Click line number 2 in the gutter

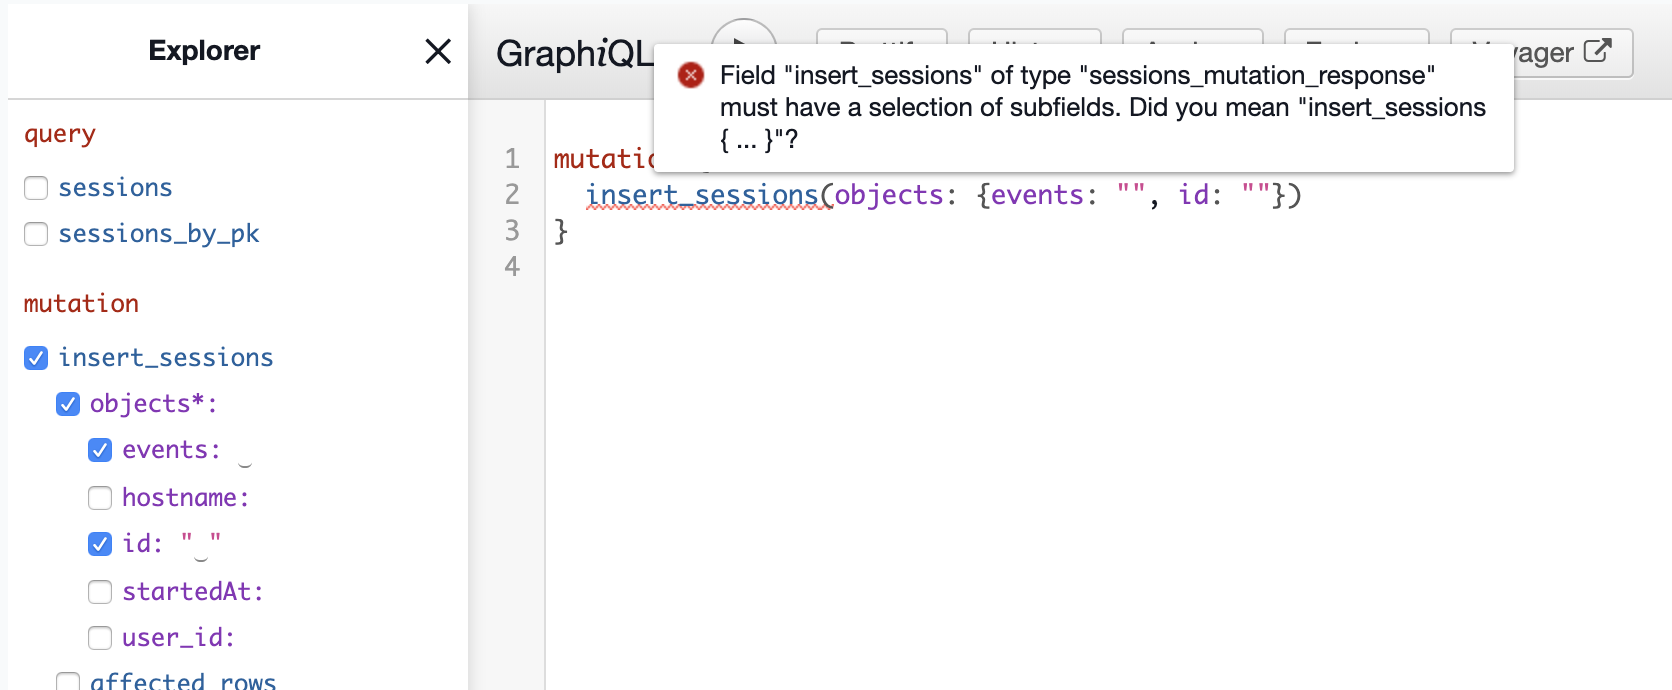tap(512, 195)
